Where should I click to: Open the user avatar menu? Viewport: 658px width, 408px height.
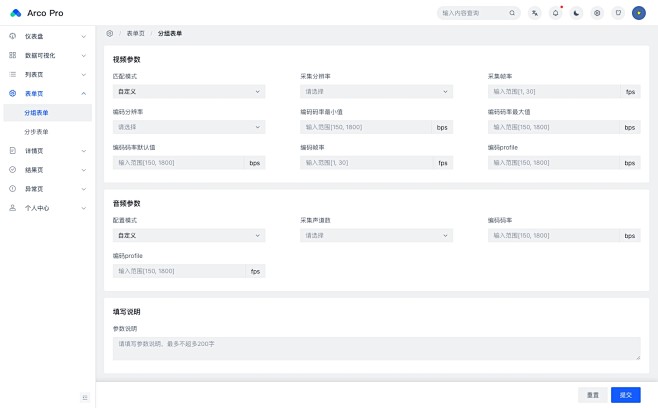point(639,13)
